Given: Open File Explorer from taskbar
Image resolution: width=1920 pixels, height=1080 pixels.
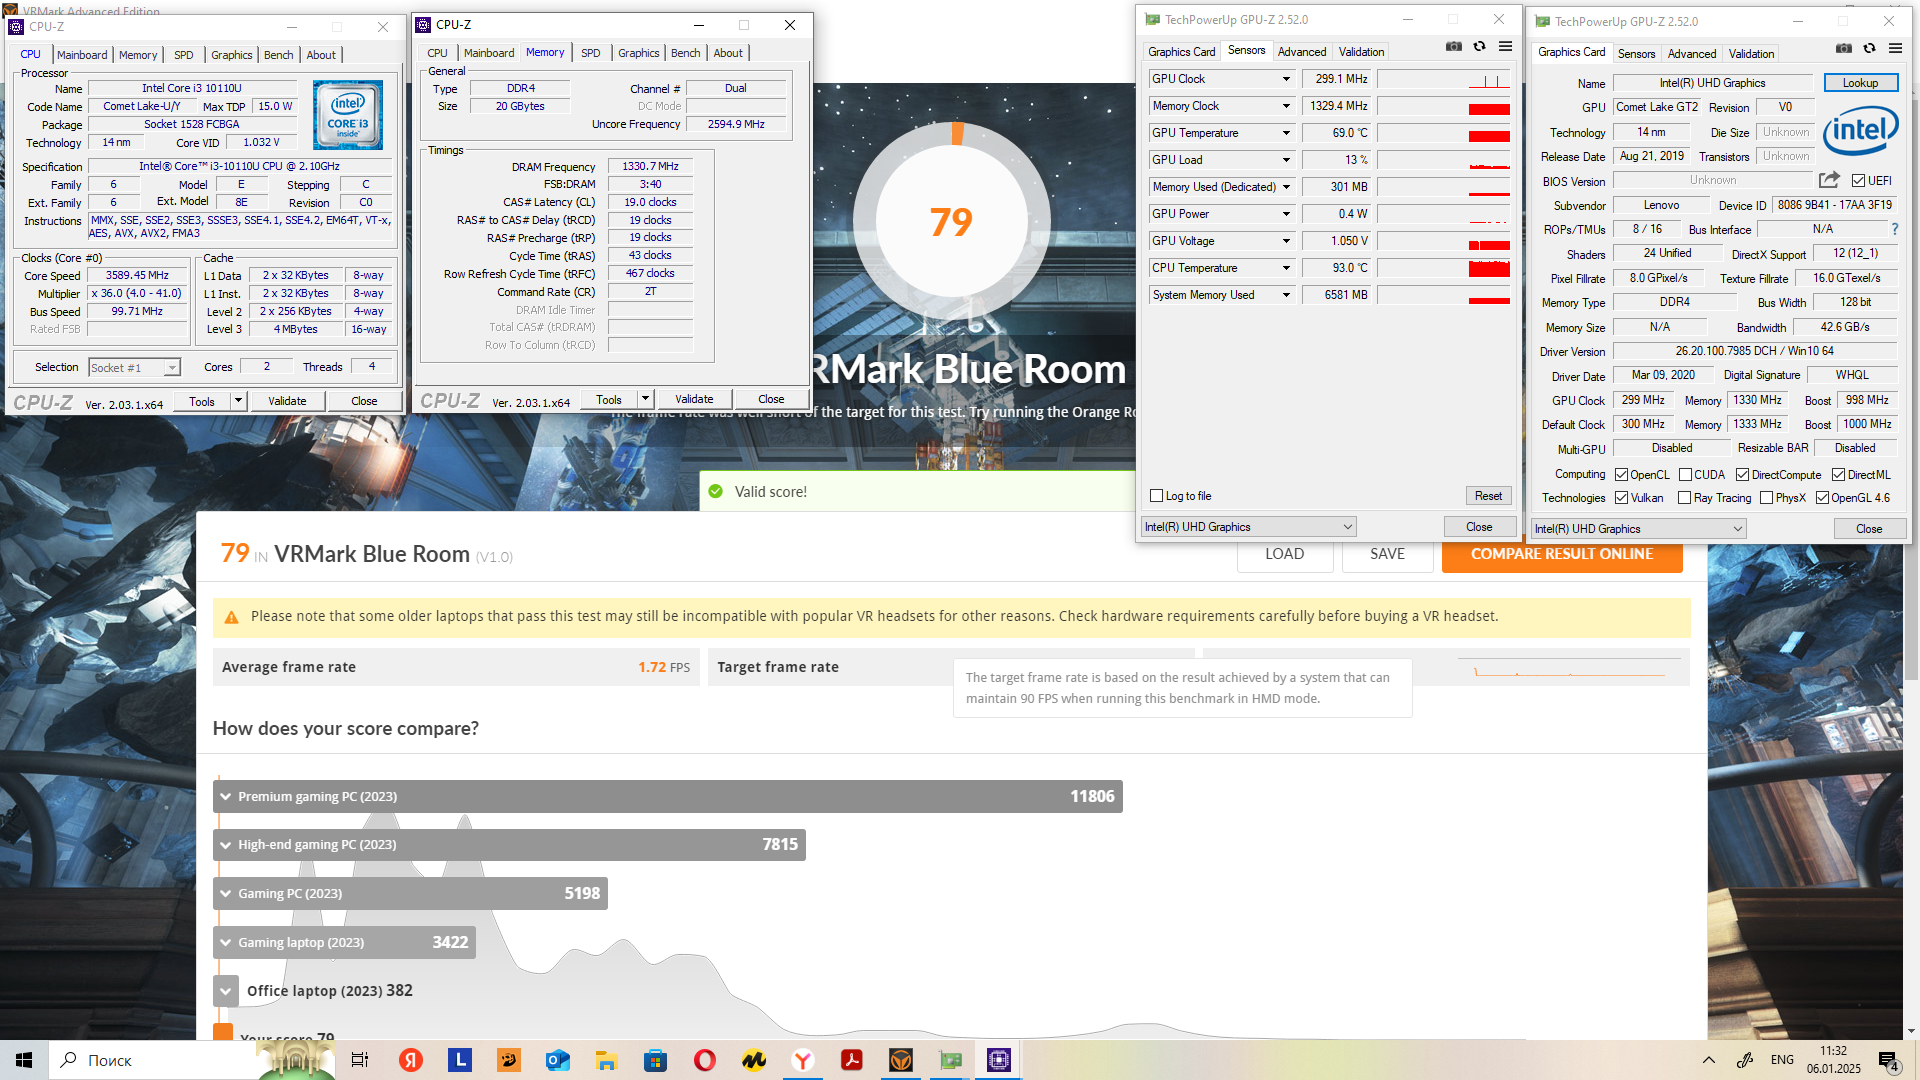Looking at the screenshot, I should [607, 1060].
